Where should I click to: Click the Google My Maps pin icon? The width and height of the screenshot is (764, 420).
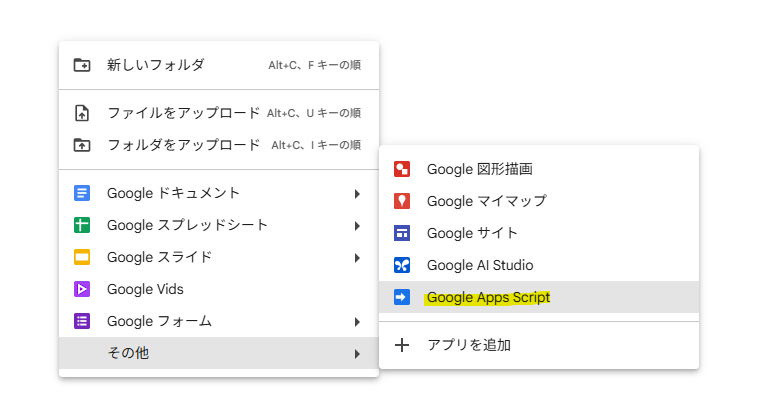point(402,201)
